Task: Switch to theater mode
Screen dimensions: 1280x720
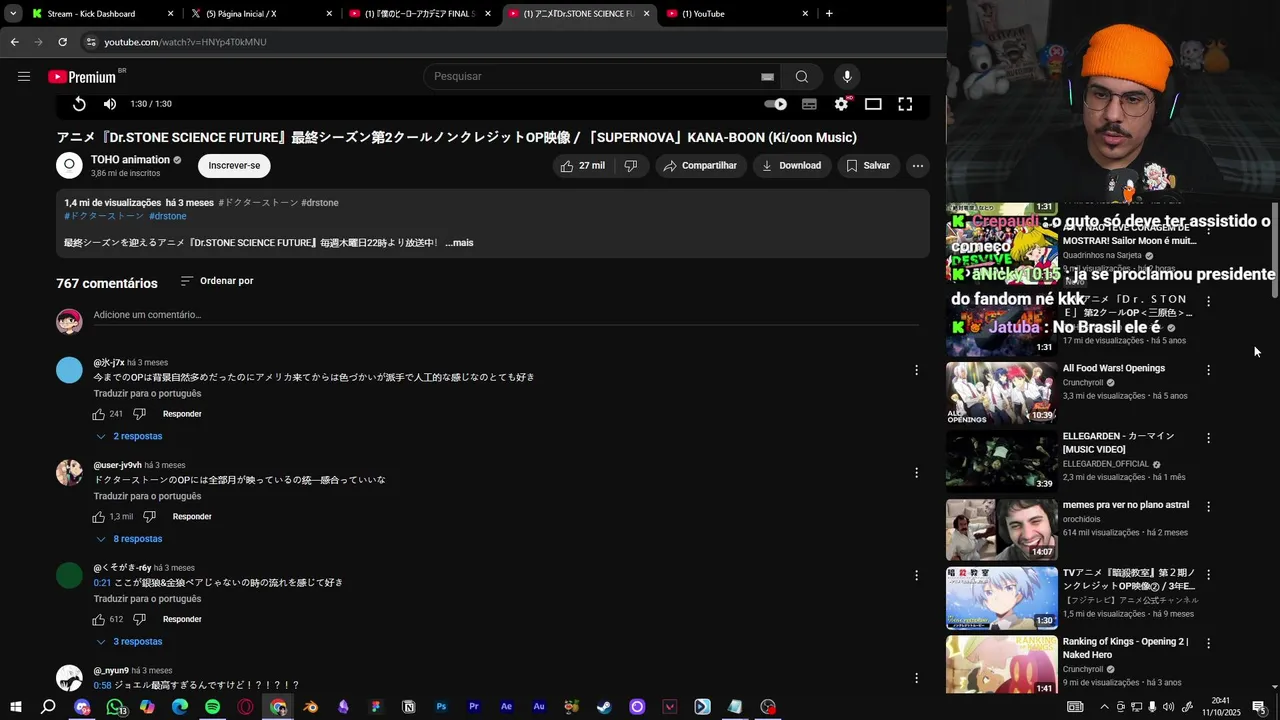Action: point(873,104)
